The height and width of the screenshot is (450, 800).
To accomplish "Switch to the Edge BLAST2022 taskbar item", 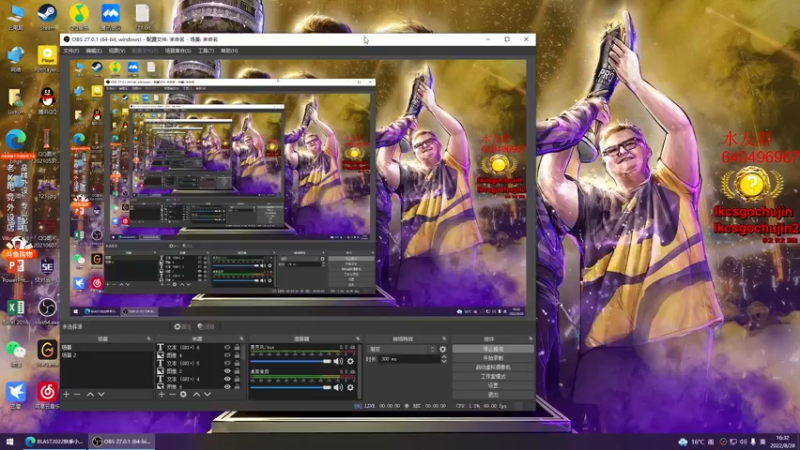I will coord(55,441).
